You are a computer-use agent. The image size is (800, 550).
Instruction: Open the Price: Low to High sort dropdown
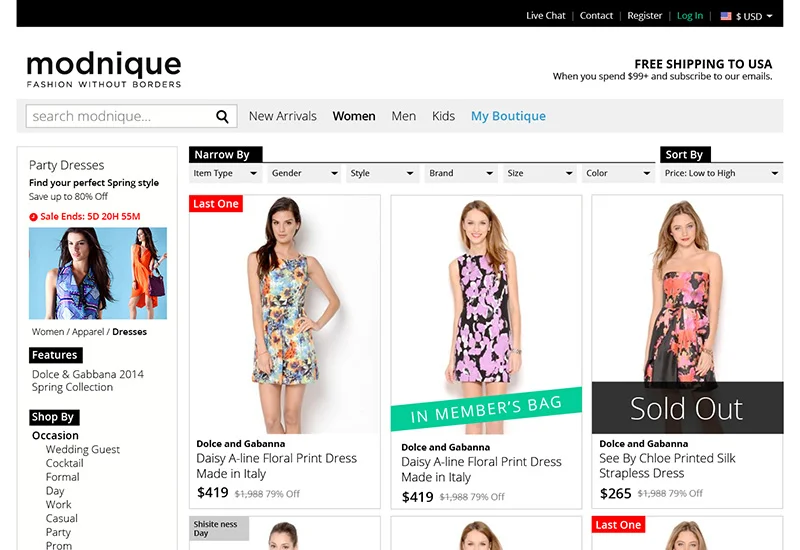point(721,173)
